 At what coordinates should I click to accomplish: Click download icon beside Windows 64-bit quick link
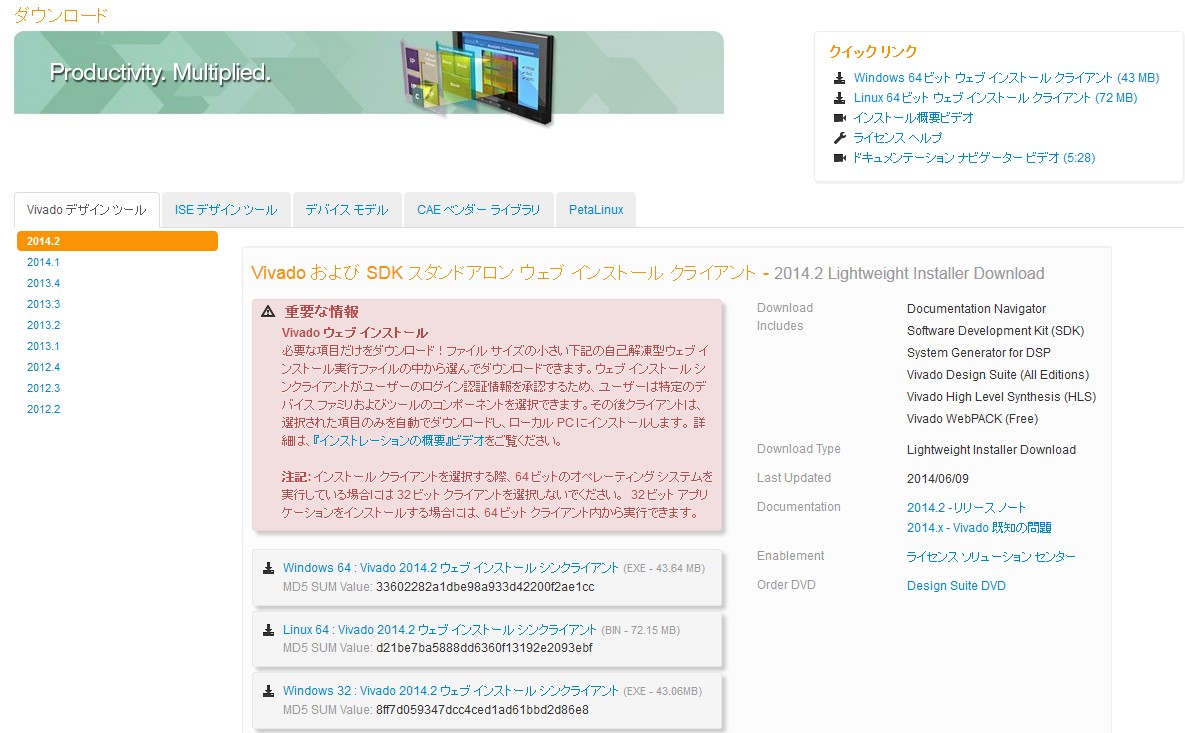coord(839,78)
